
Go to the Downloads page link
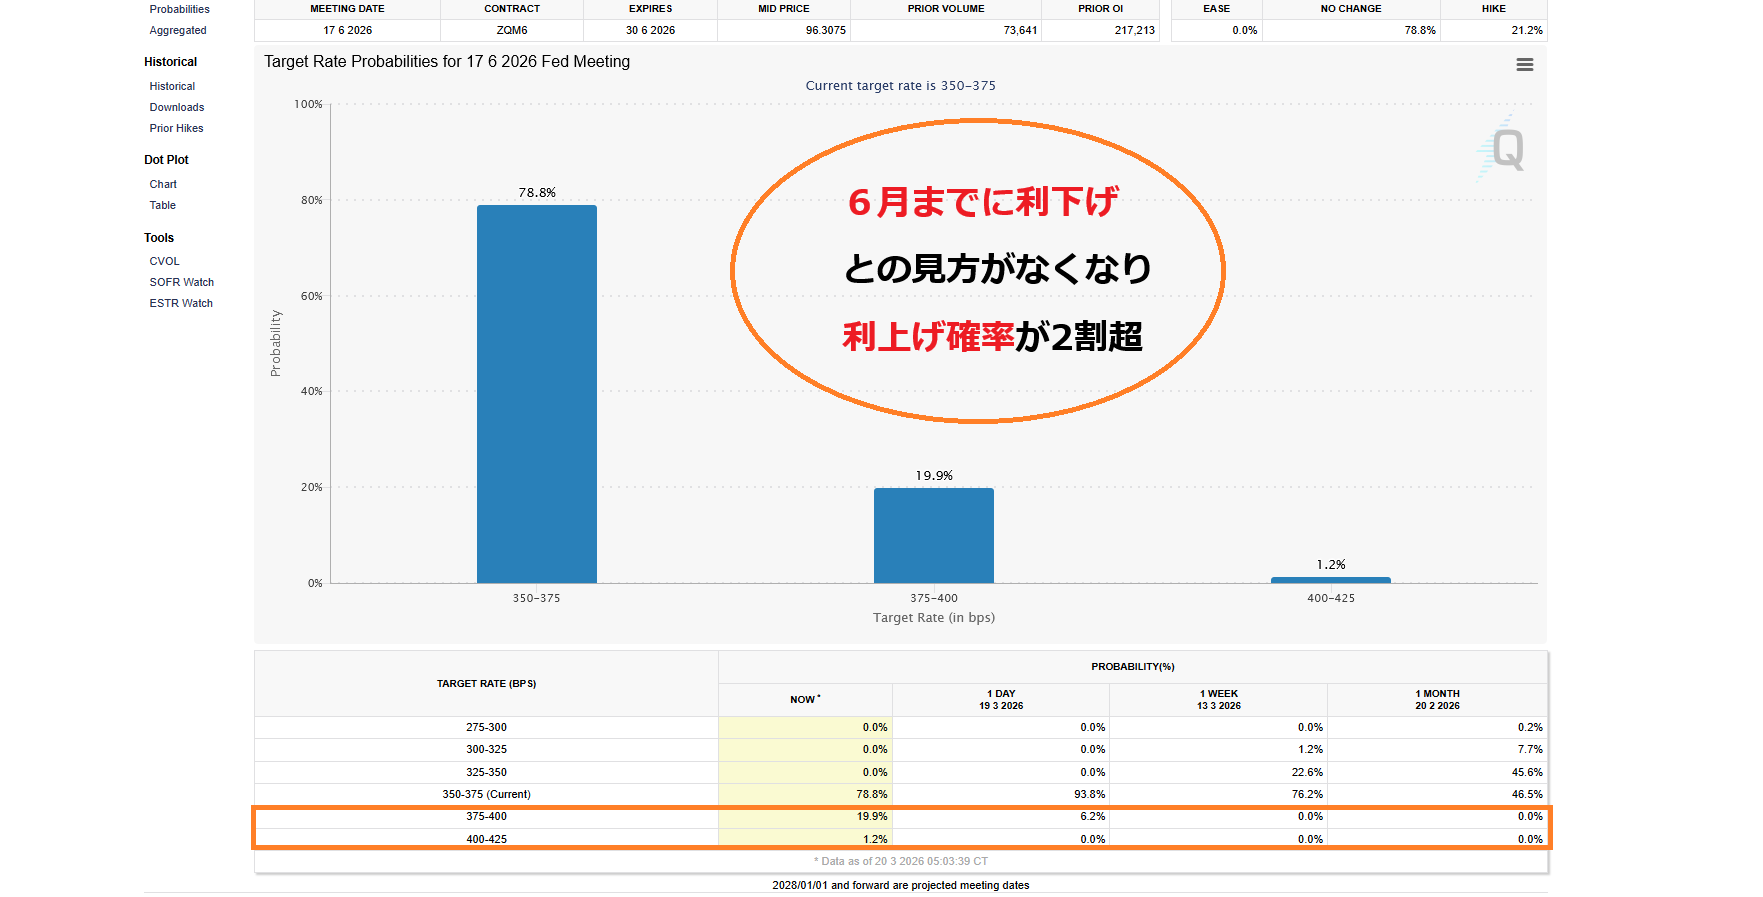[x=177, y=107]
